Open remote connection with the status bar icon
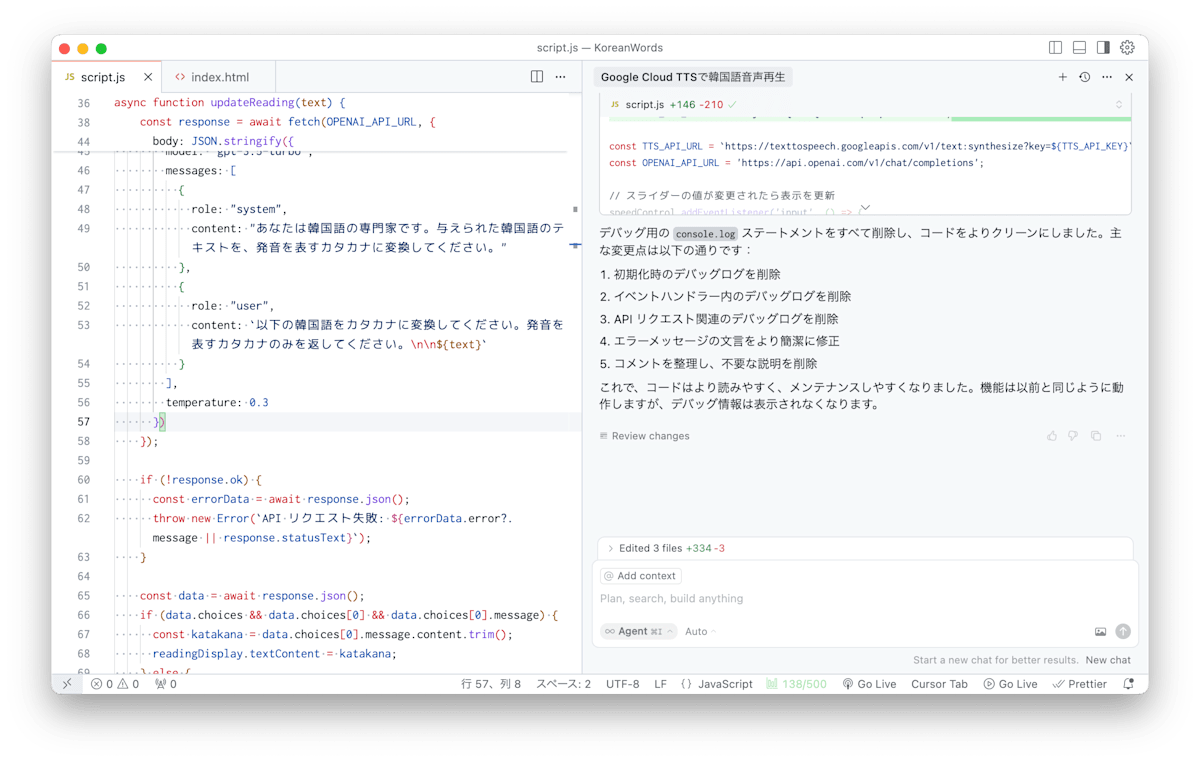Image resolution: width=1200 pixels, height=762 pixels. (x=67, y=683)
